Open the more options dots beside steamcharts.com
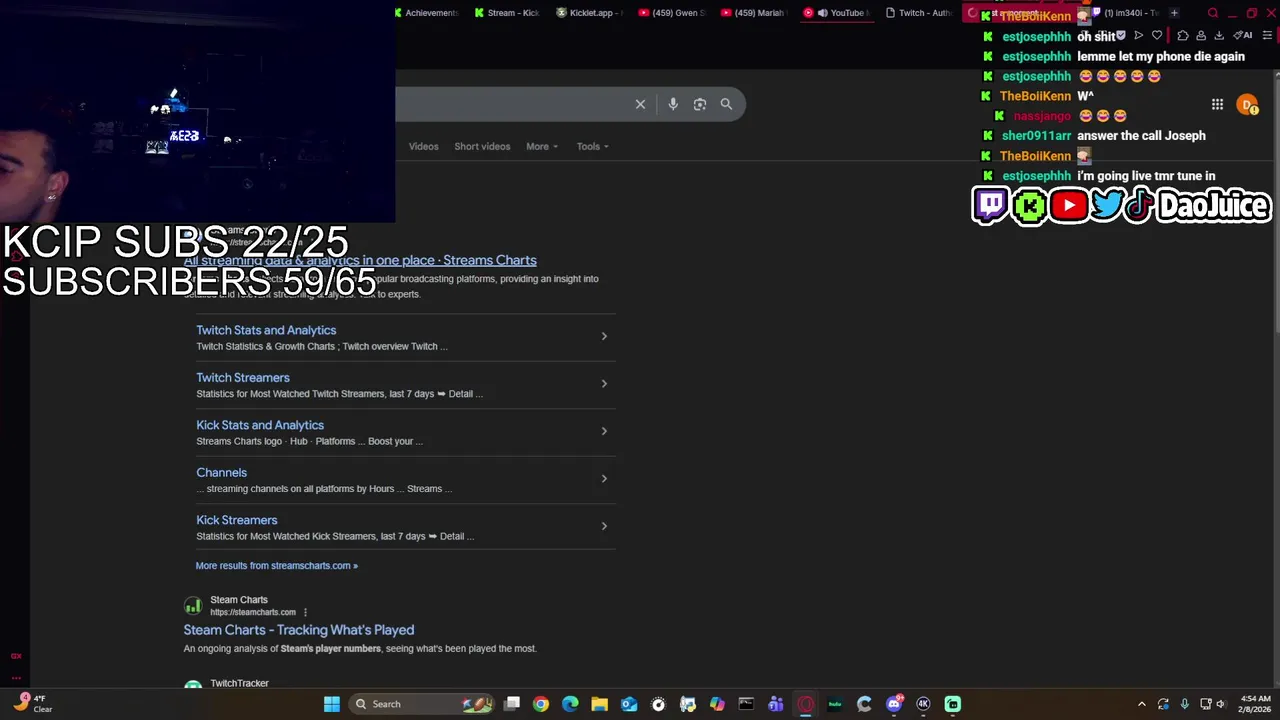 coord(305,612)
